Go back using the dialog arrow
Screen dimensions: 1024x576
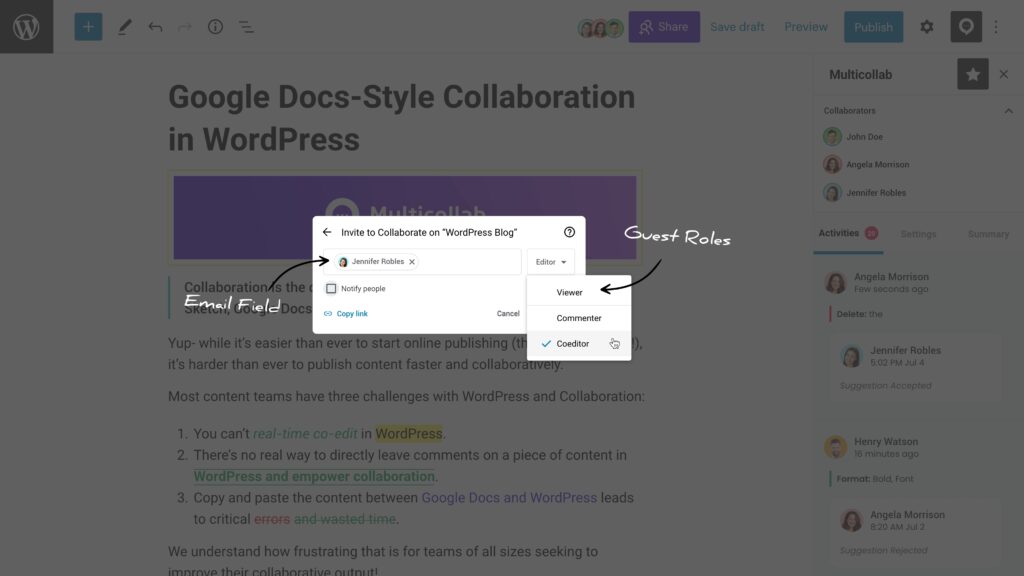pyautogui.click(x=327, y=232)
